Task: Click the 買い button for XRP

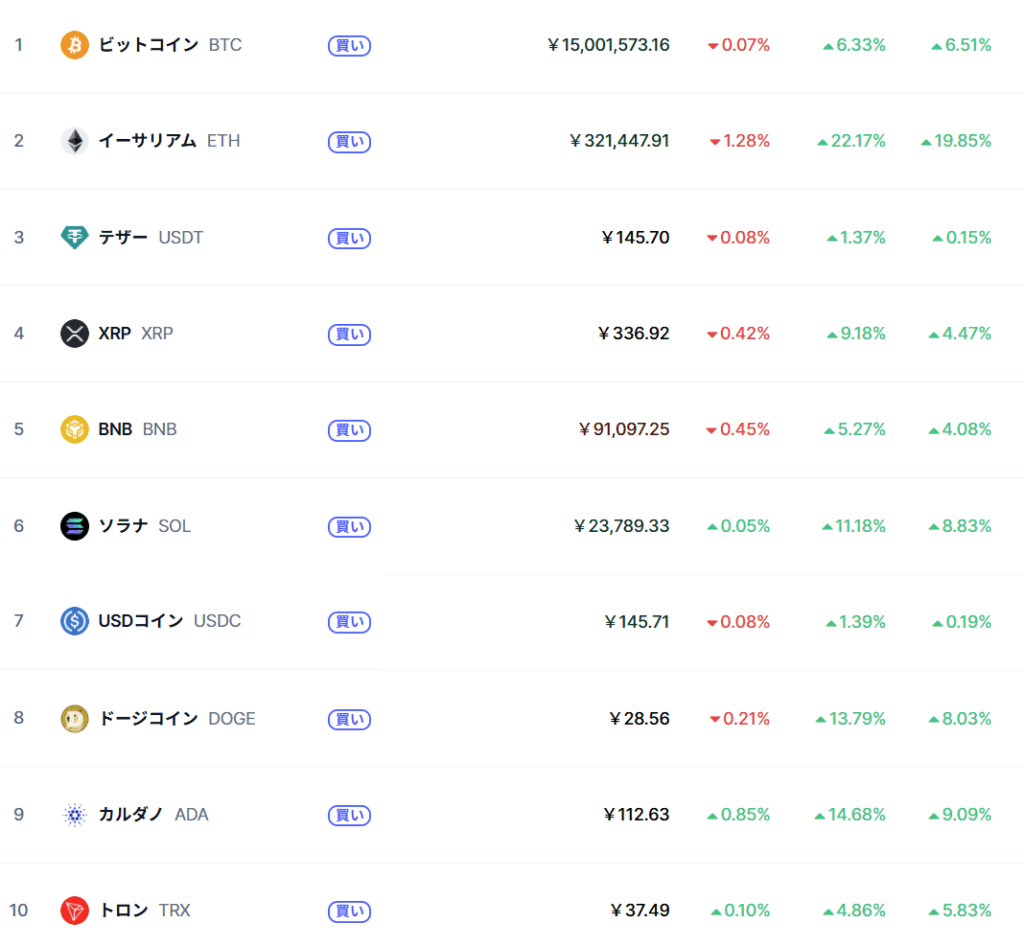Action: pyautogui.click(x=349, y=334)
